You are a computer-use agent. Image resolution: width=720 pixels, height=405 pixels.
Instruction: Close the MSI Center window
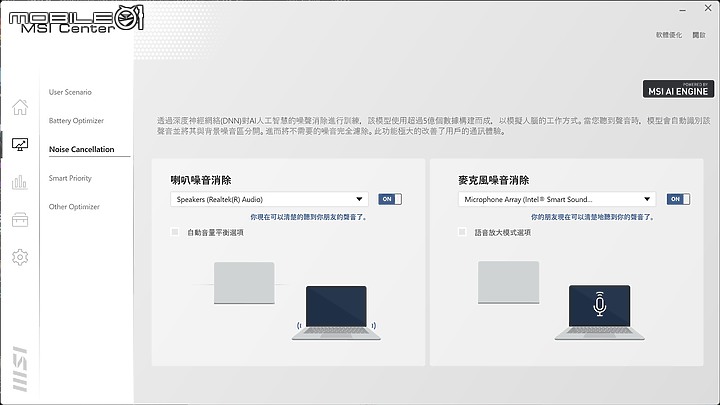(708, 8)
